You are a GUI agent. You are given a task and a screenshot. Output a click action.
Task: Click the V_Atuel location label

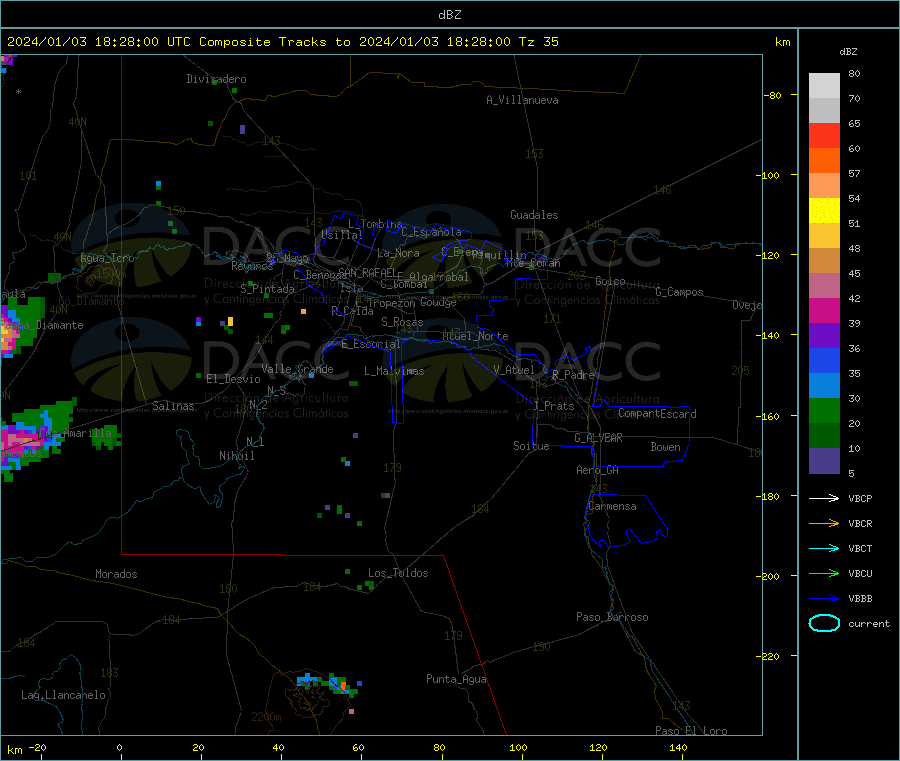[514, 370]
